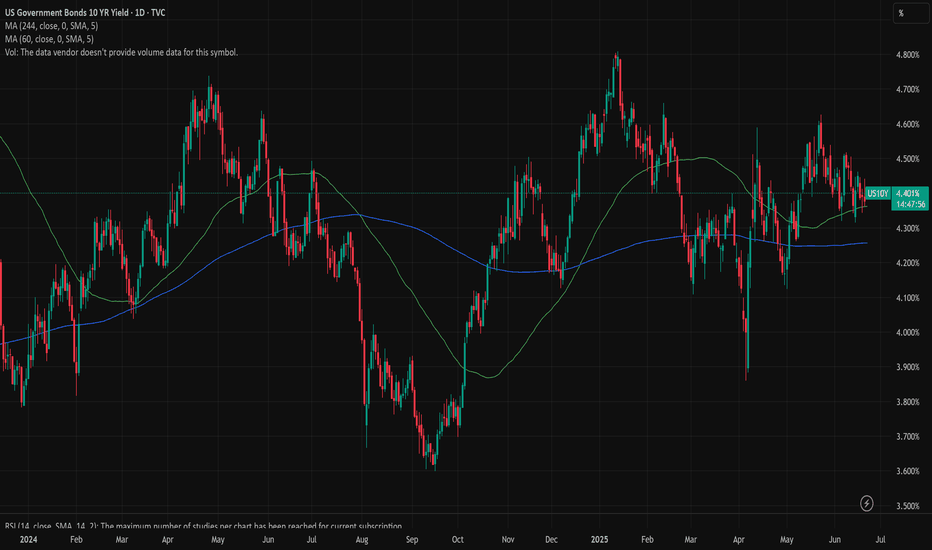Click the Oct time axis label
This screenshot has height=550, width=932.
coord(457,539)
